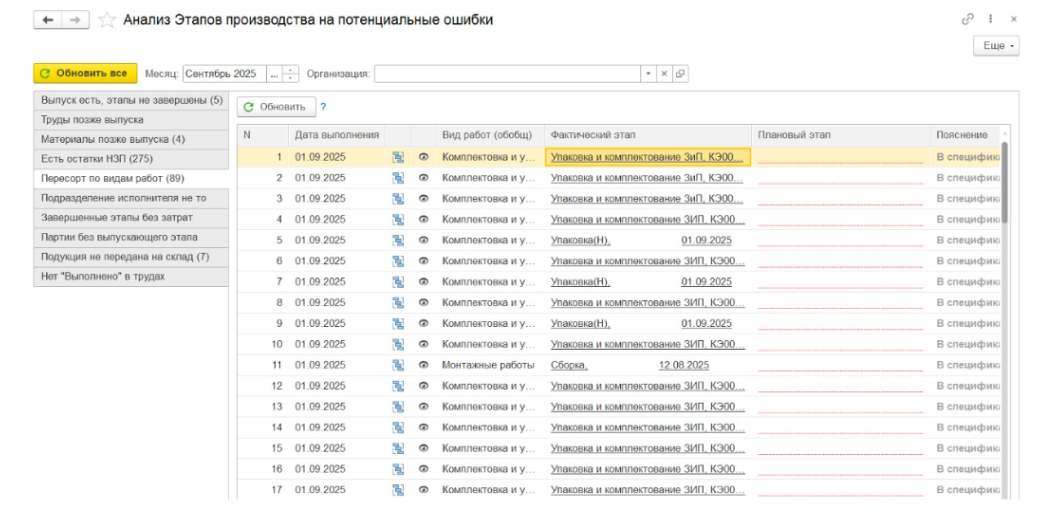Screen dimensions: 1052x523
Task: Select tab Партии без выпускающего этапа
Action: tap(131, 237)
